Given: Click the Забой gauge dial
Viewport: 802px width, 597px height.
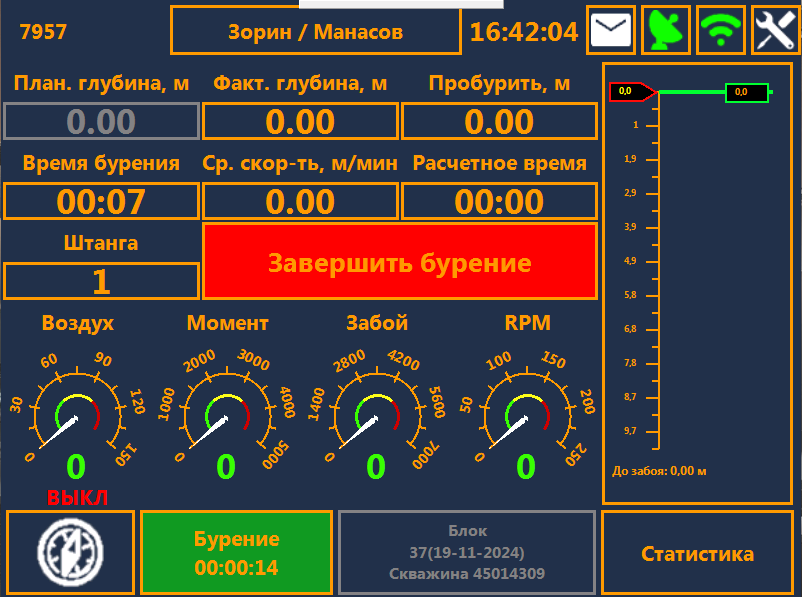Looking at the screenshot, I should (x=376, y=412).
